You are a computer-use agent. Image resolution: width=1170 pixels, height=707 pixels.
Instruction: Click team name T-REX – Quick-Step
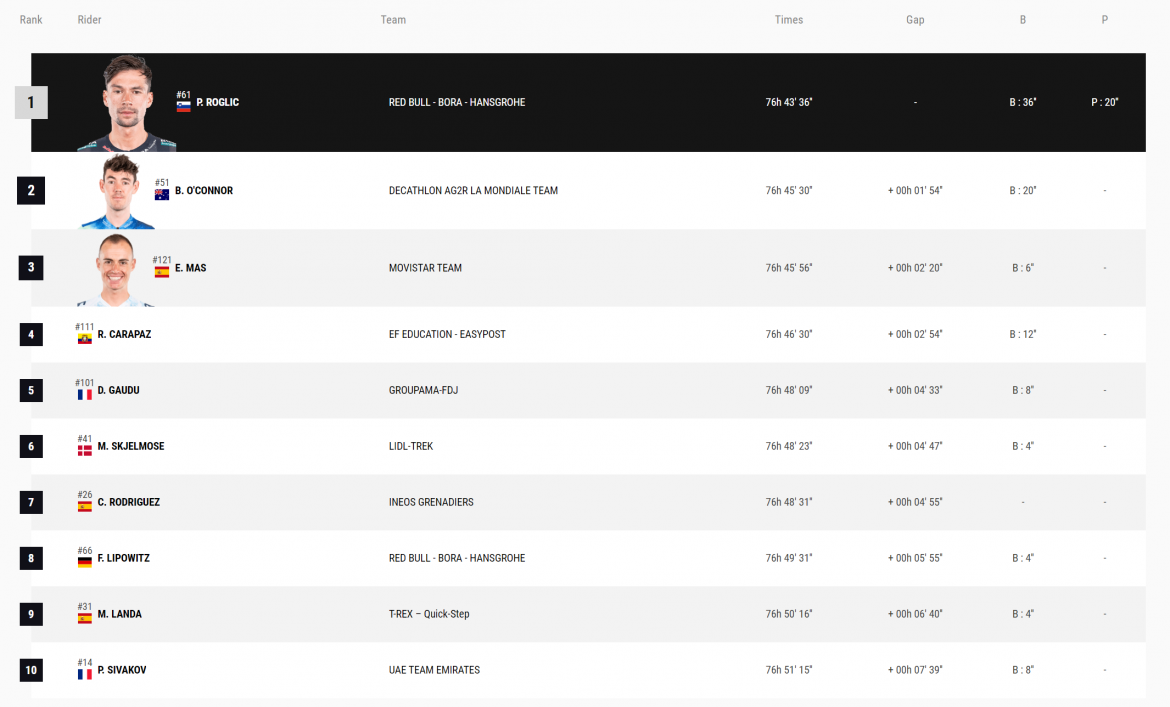[x=429, y=614]
